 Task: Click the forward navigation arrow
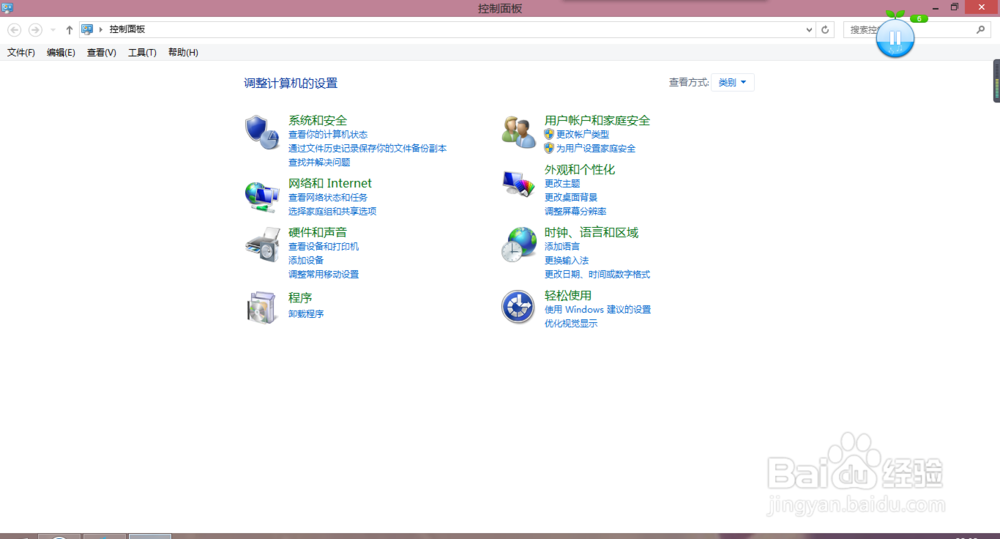click(35, 29)
